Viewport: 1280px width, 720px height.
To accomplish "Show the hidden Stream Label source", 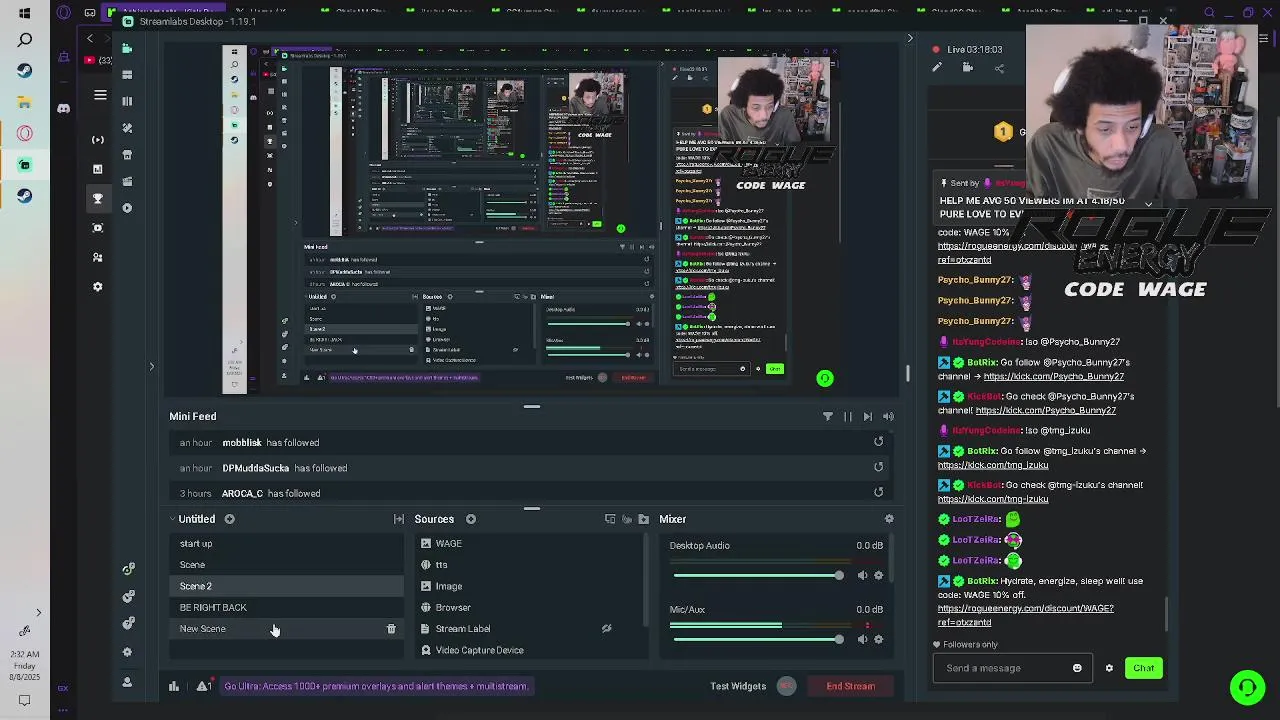I will point(606,629).
